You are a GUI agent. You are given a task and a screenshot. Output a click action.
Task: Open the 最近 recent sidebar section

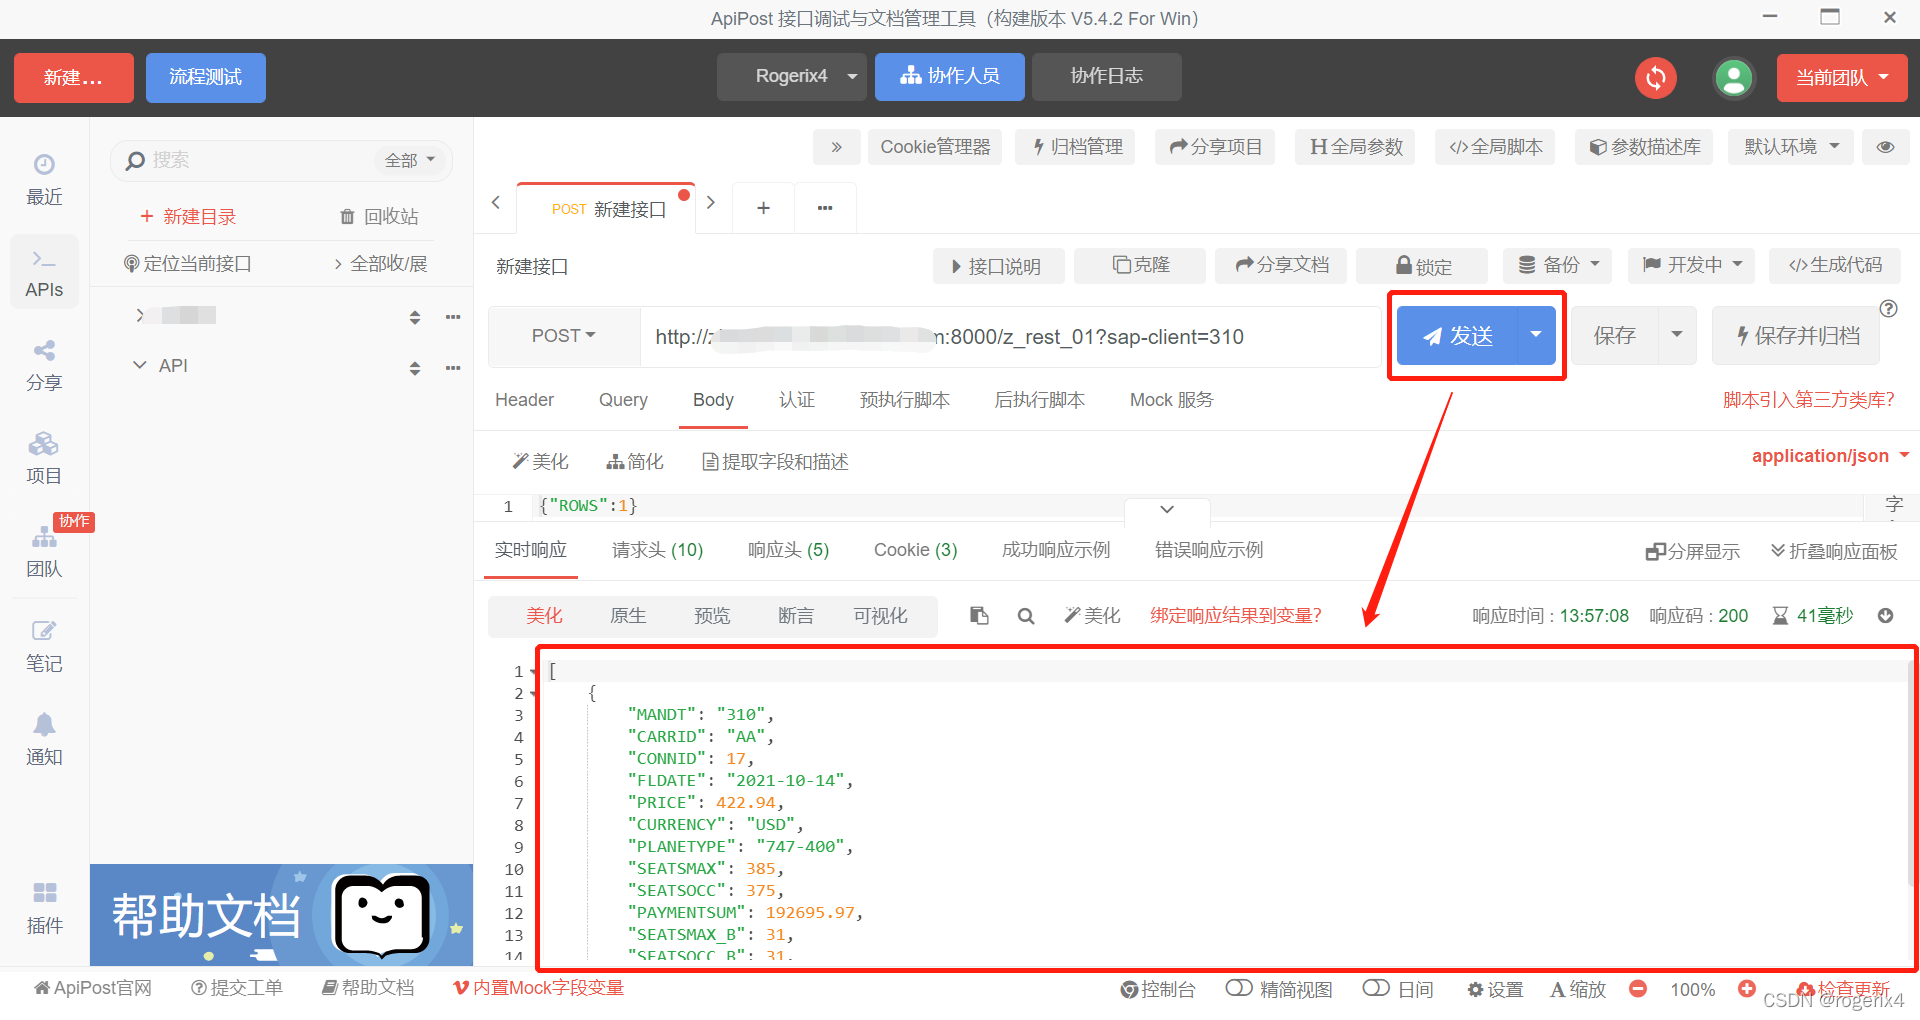point(44,180)
